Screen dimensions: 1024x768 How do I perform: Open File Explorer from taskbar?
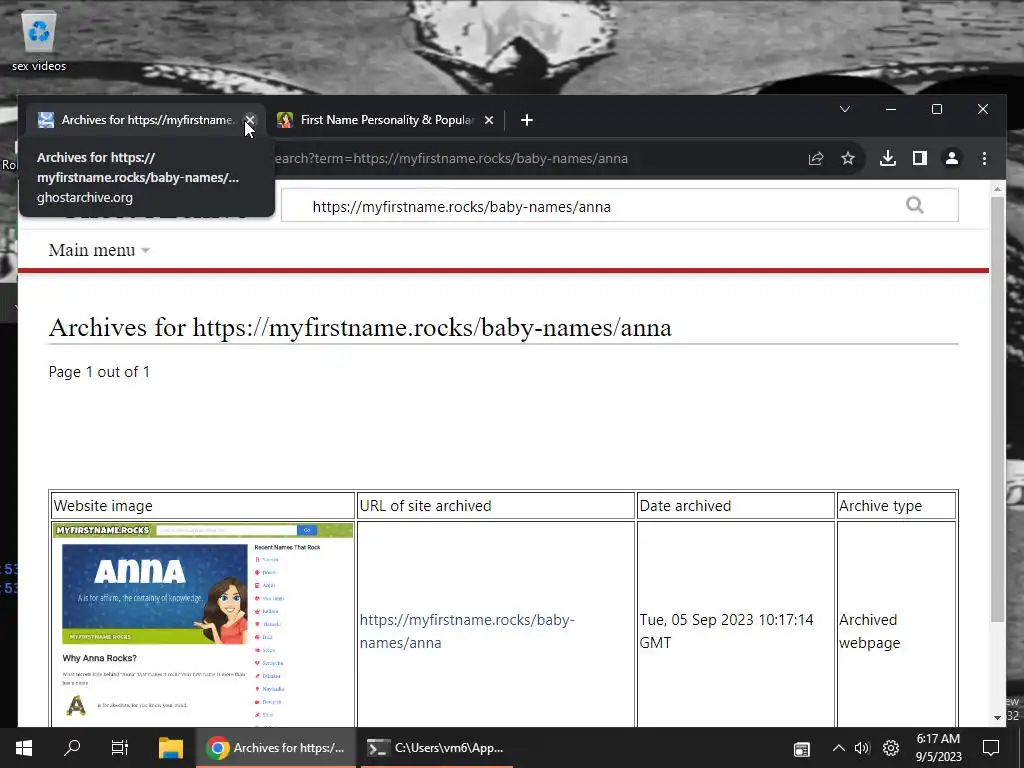pyautogui.click(x=170, y=748)
